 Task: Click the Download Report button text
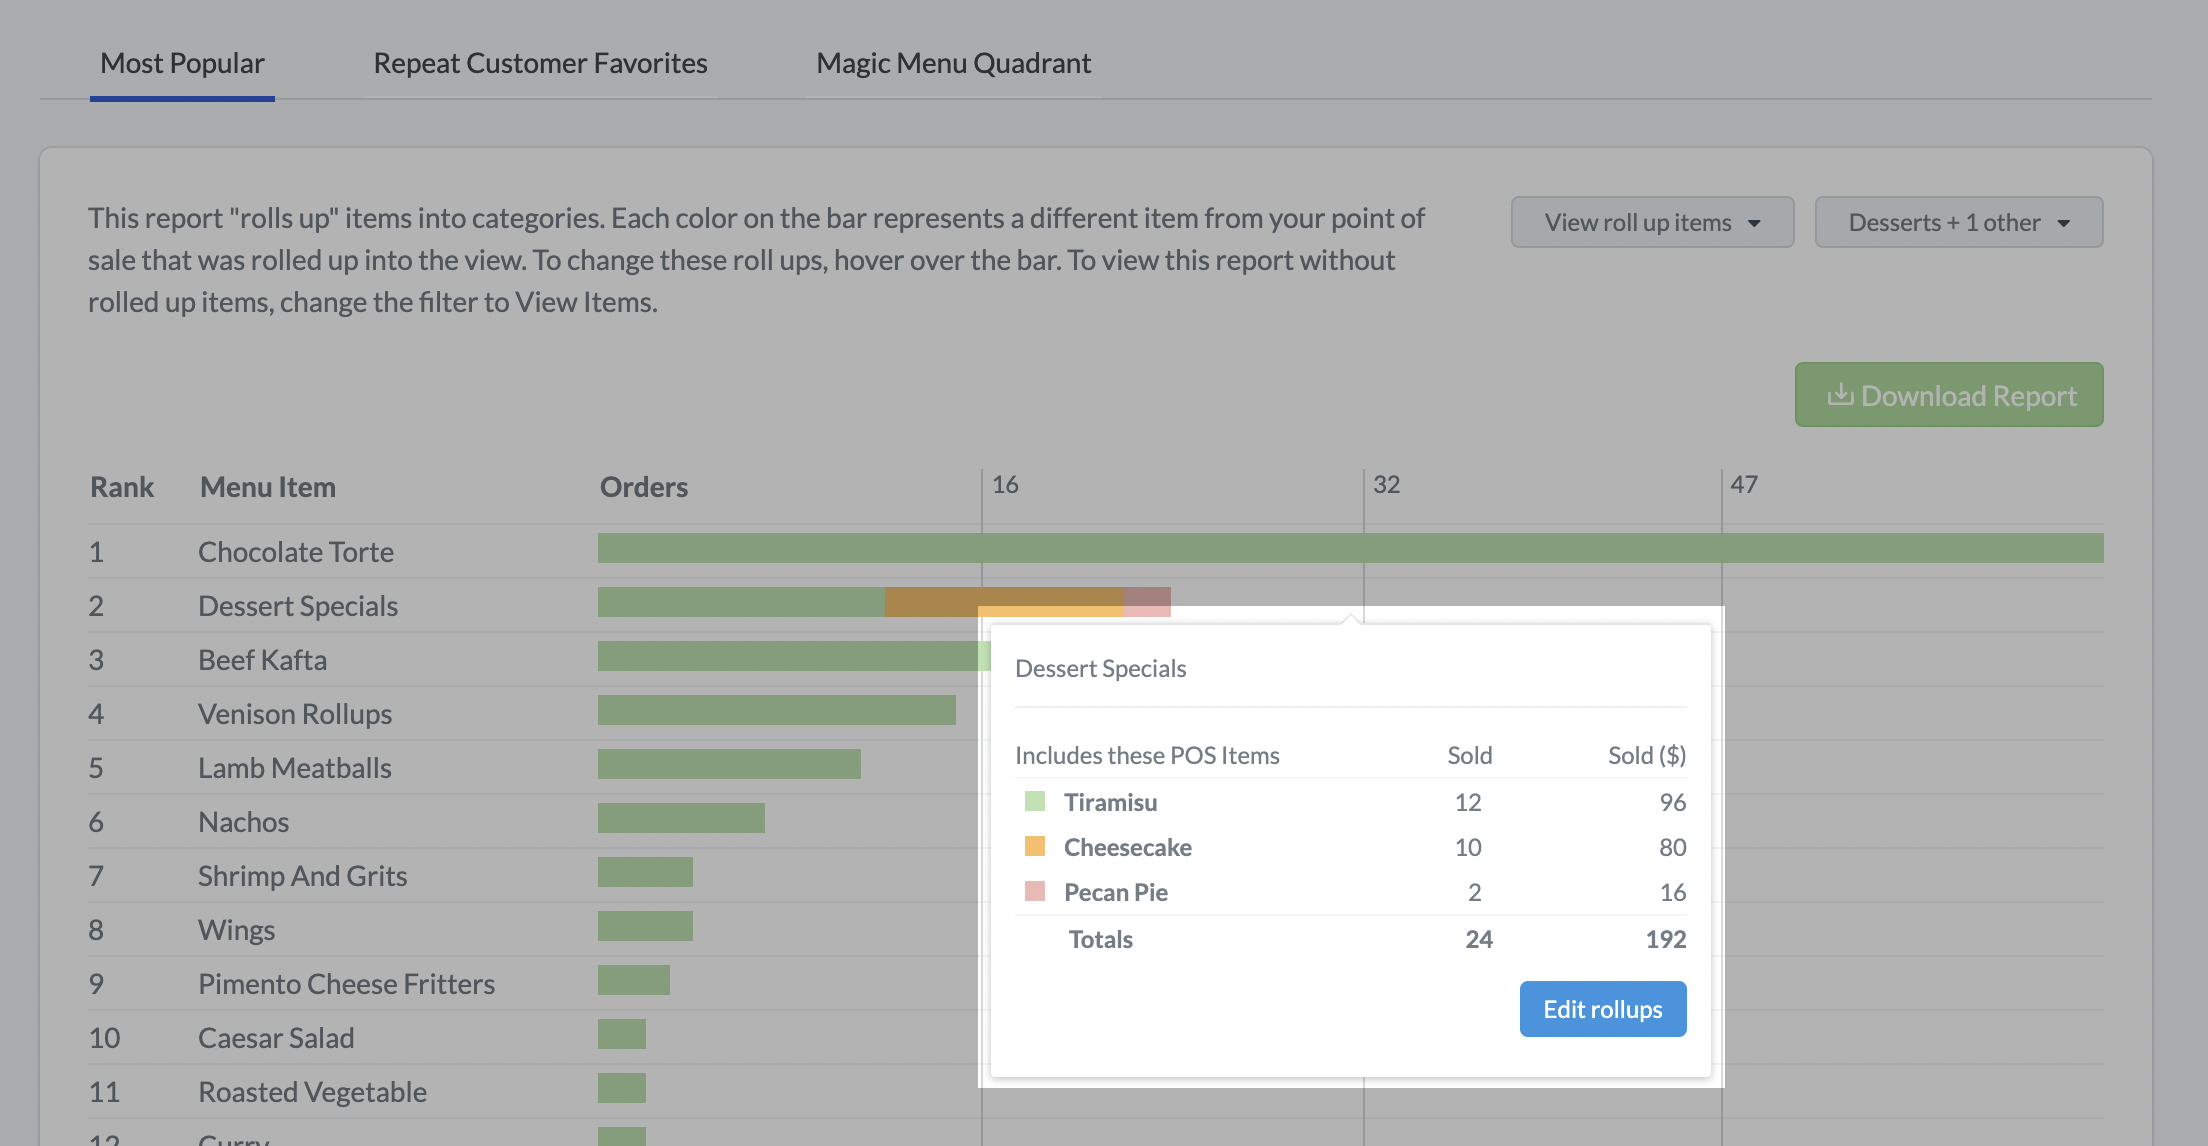click(x=1968, y=396)
